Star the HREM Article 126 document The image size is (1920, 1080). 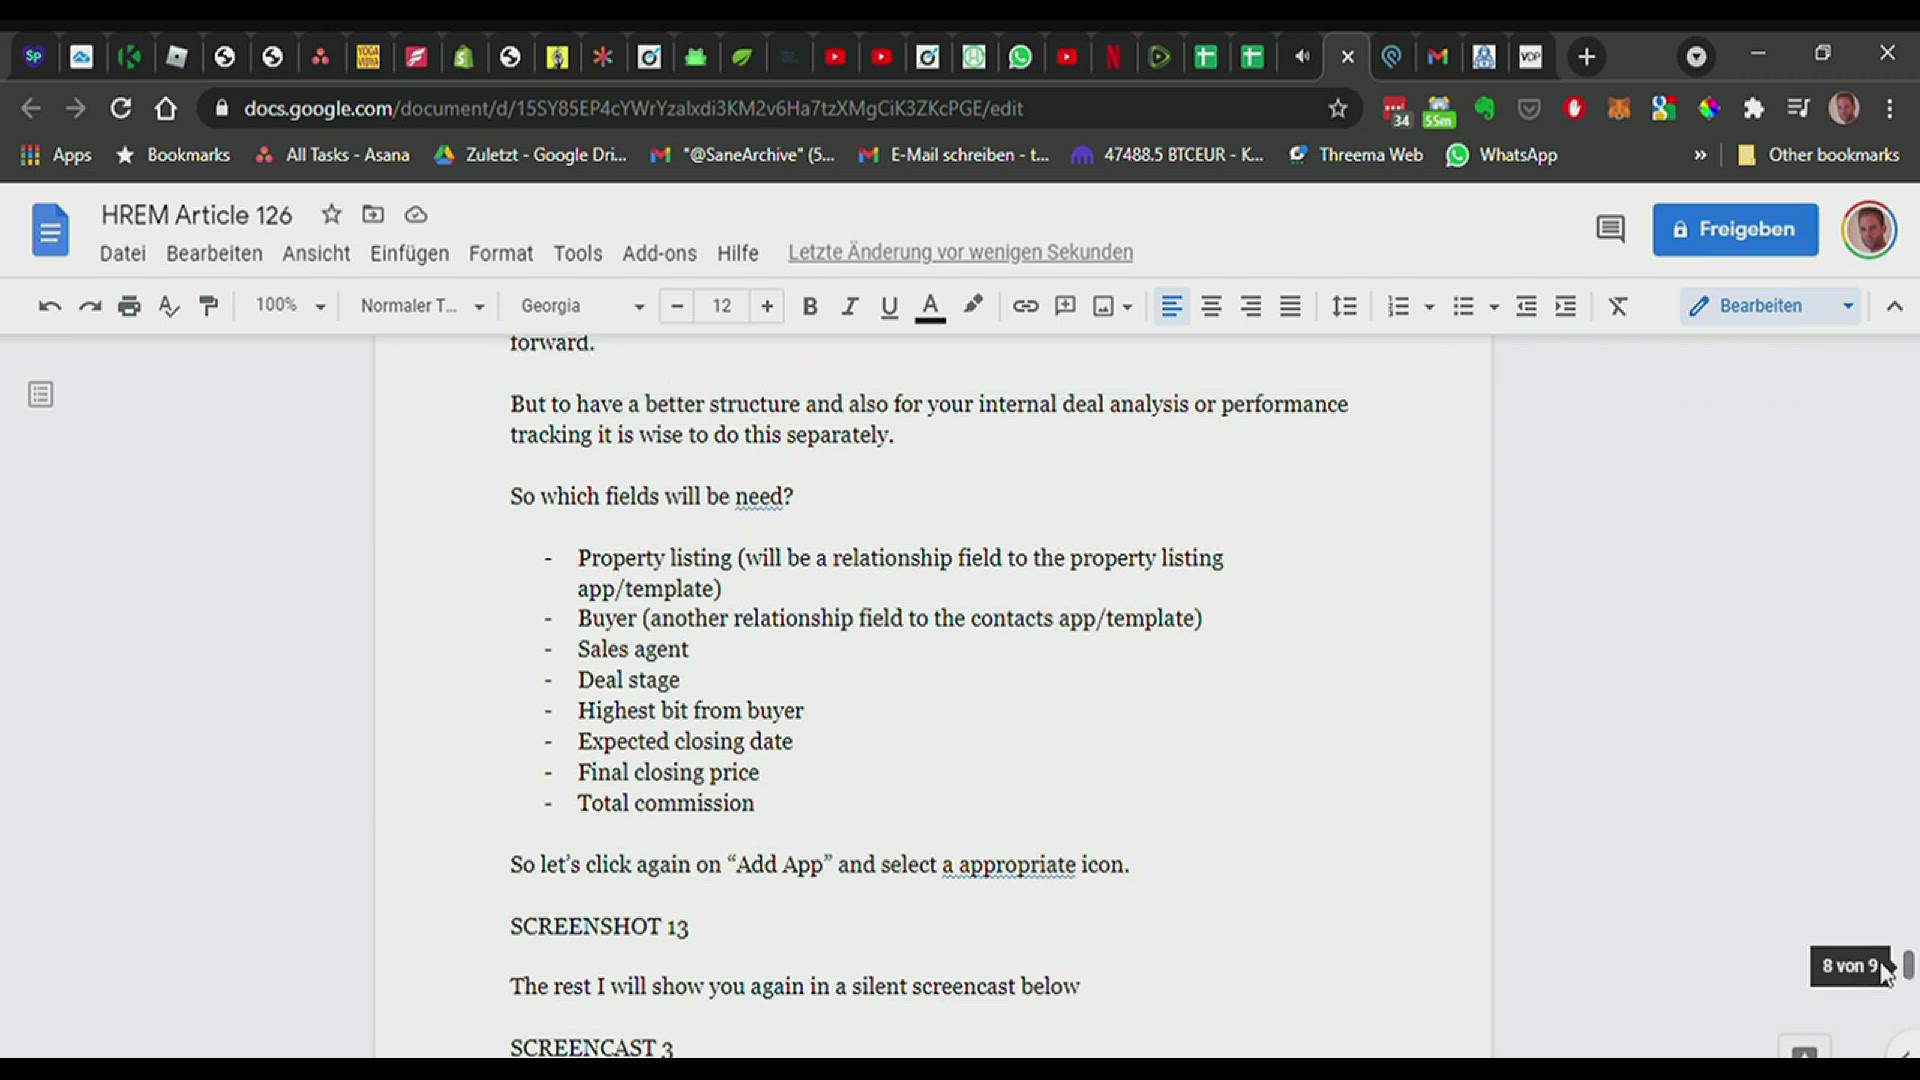(331, 214)
